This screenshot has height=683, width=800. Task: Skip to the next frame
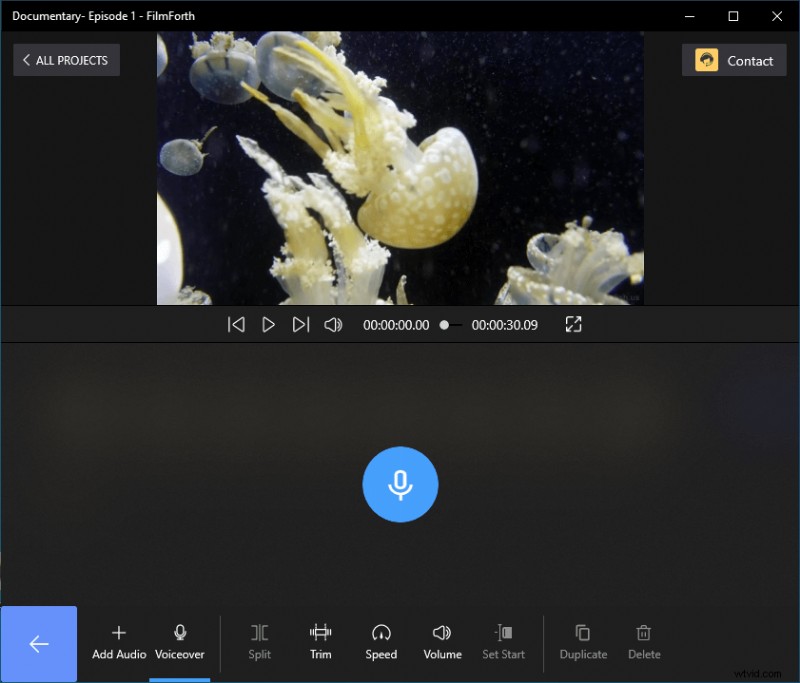pyautogui.click(x=301, y=324)
